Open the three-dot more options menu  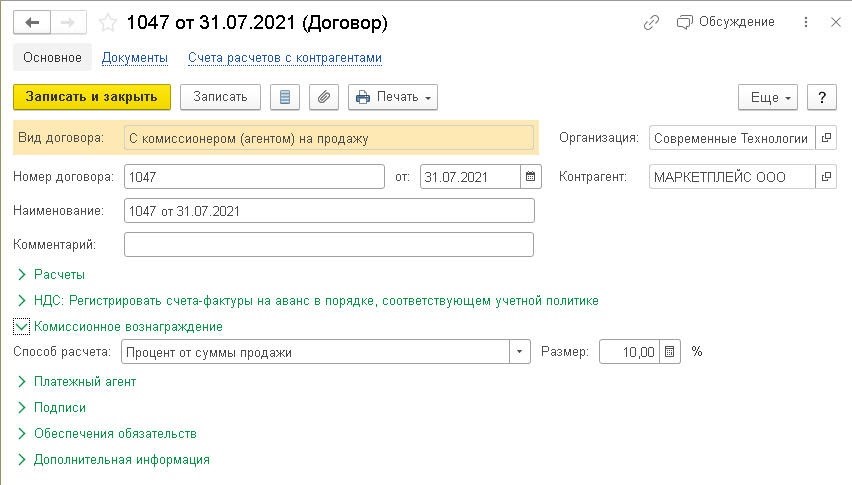point(807,22)
